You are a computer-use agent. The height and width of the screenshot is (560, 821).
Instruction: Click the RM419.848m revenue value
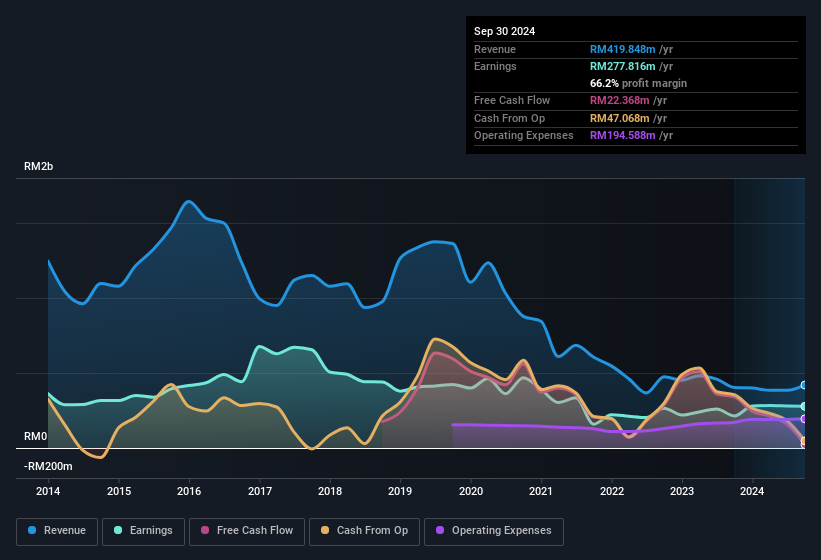point(623,49)
